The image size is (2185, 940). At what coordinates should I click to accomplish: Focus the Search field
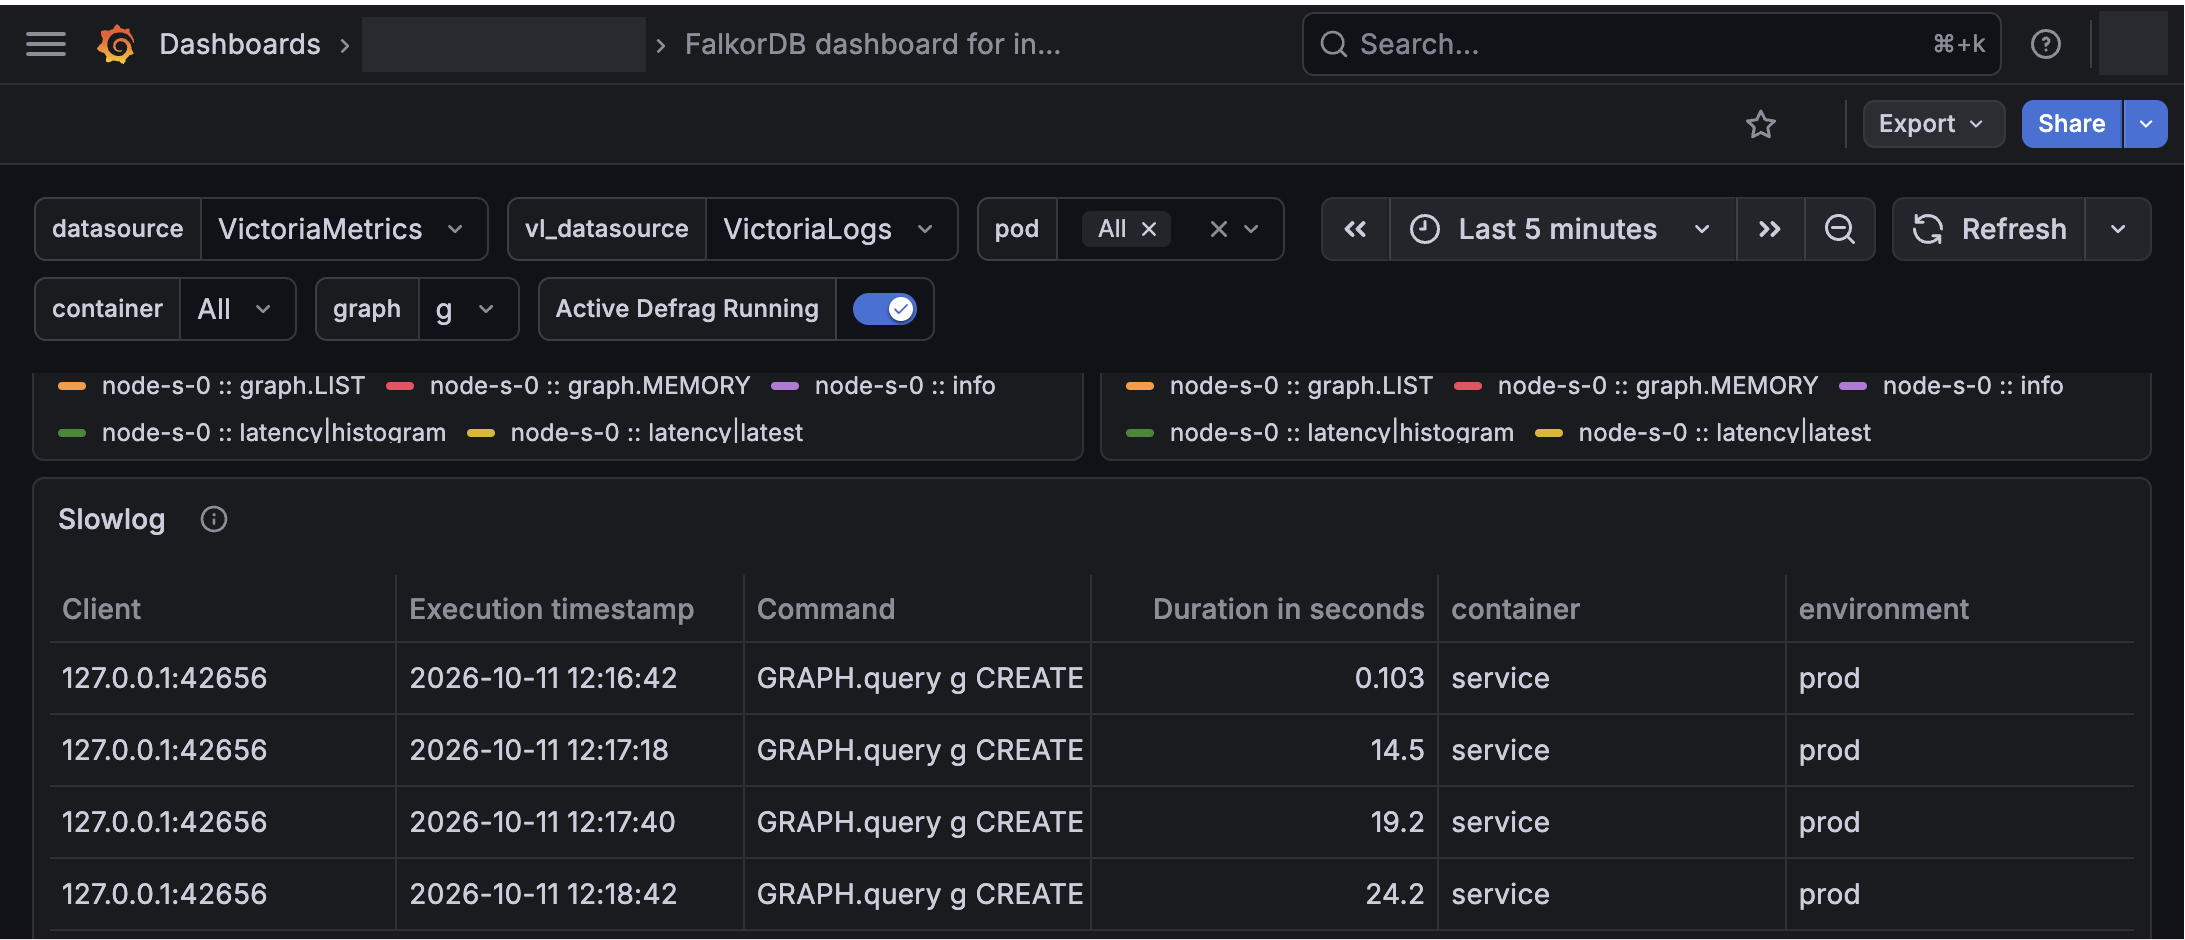coord(1651,44)
